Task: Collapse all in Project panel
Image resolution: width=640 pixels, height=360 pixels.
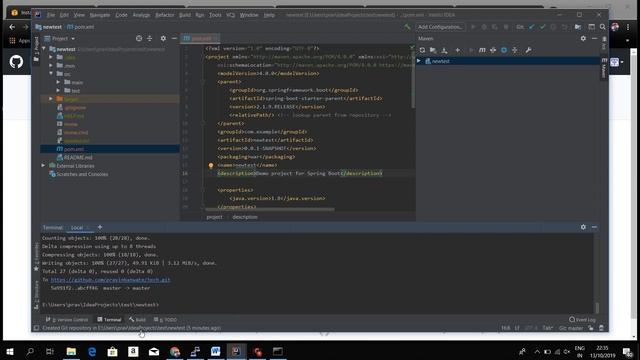Action: click(x=150, y=38)
